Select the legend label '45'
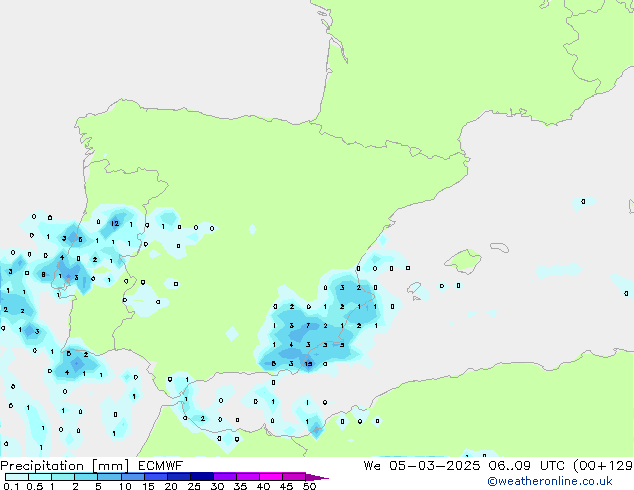This screenshot has height=490, width=634. [x=286, y=486]
